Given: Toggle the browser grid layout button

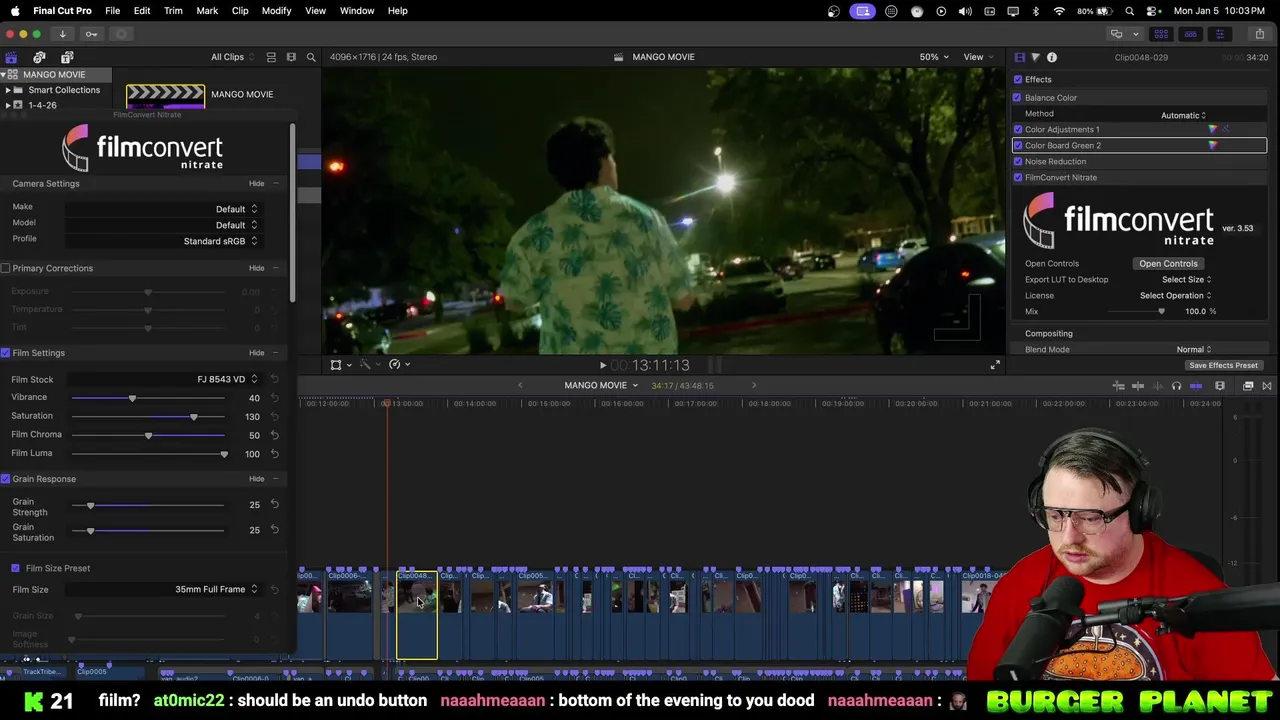Looking at the screenshot, I should pos(1161,34).
